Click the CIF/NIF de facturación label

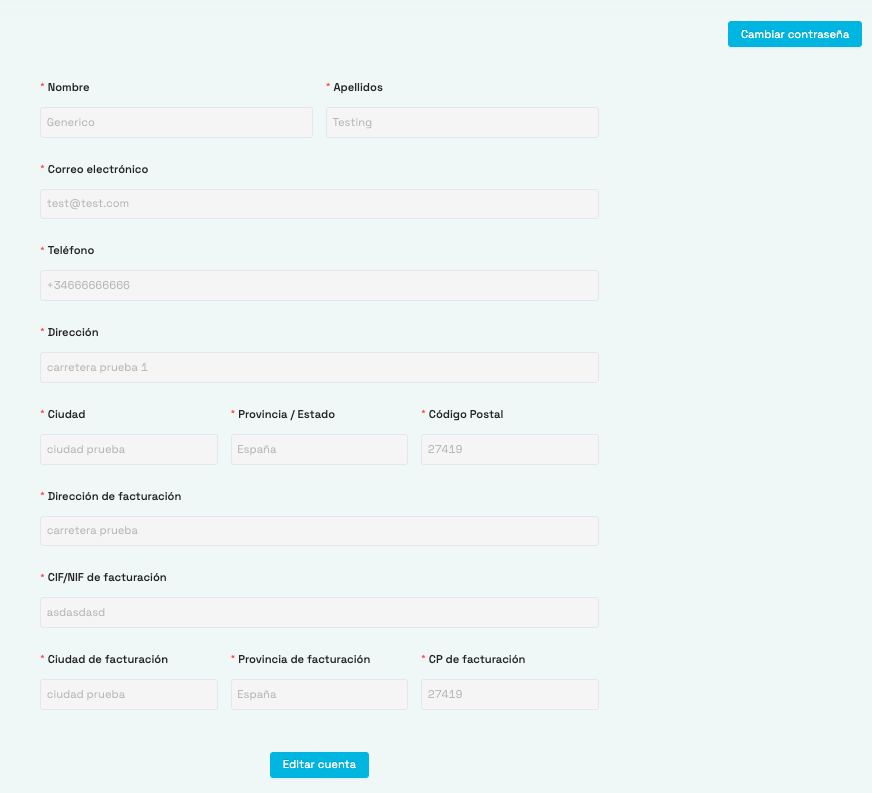107,578
